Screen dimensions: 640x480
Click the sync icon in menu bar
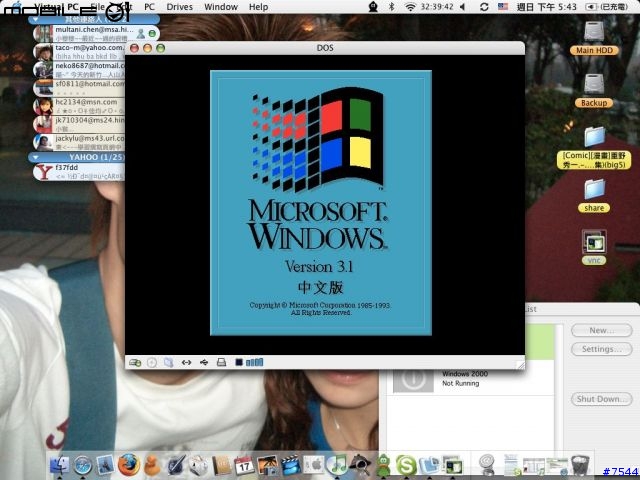tap(484, 7)
